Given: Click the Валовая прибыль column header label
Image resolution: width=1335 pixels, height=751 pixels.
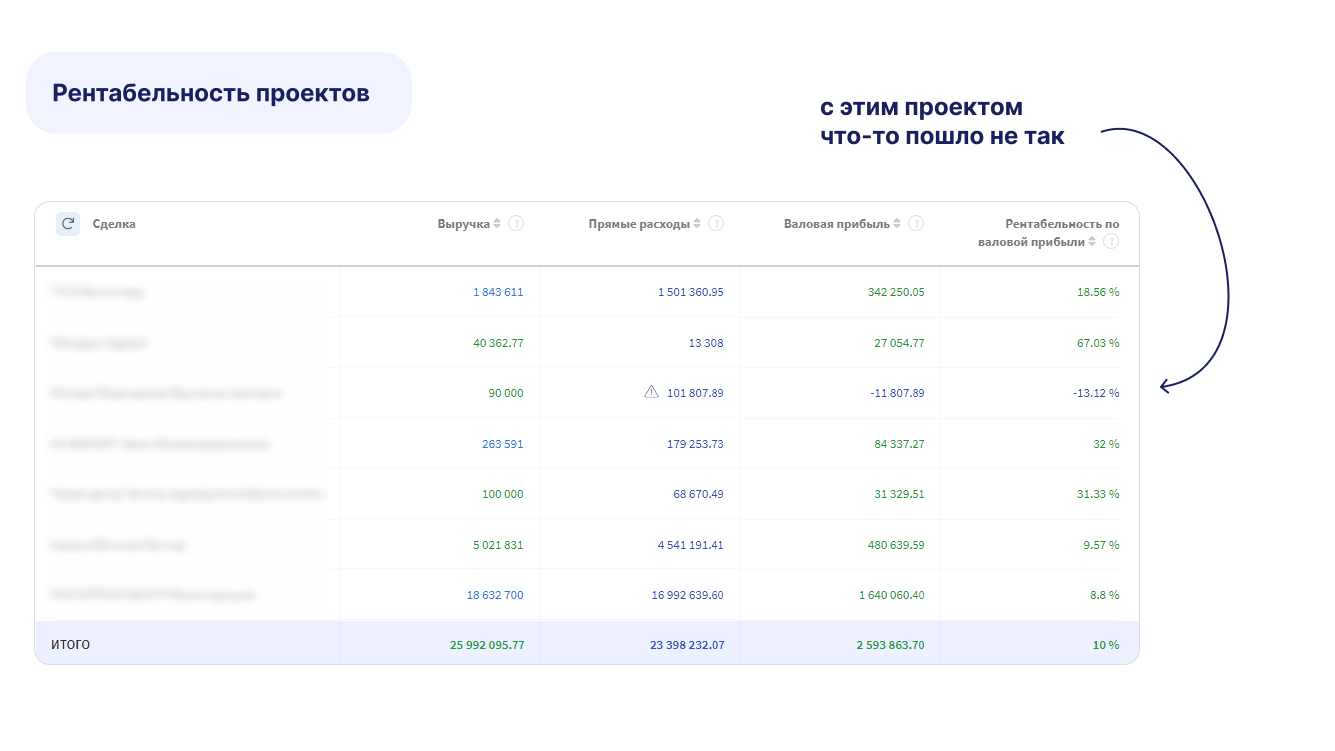Looking at the screenshot, I should (x=837, y=224).
